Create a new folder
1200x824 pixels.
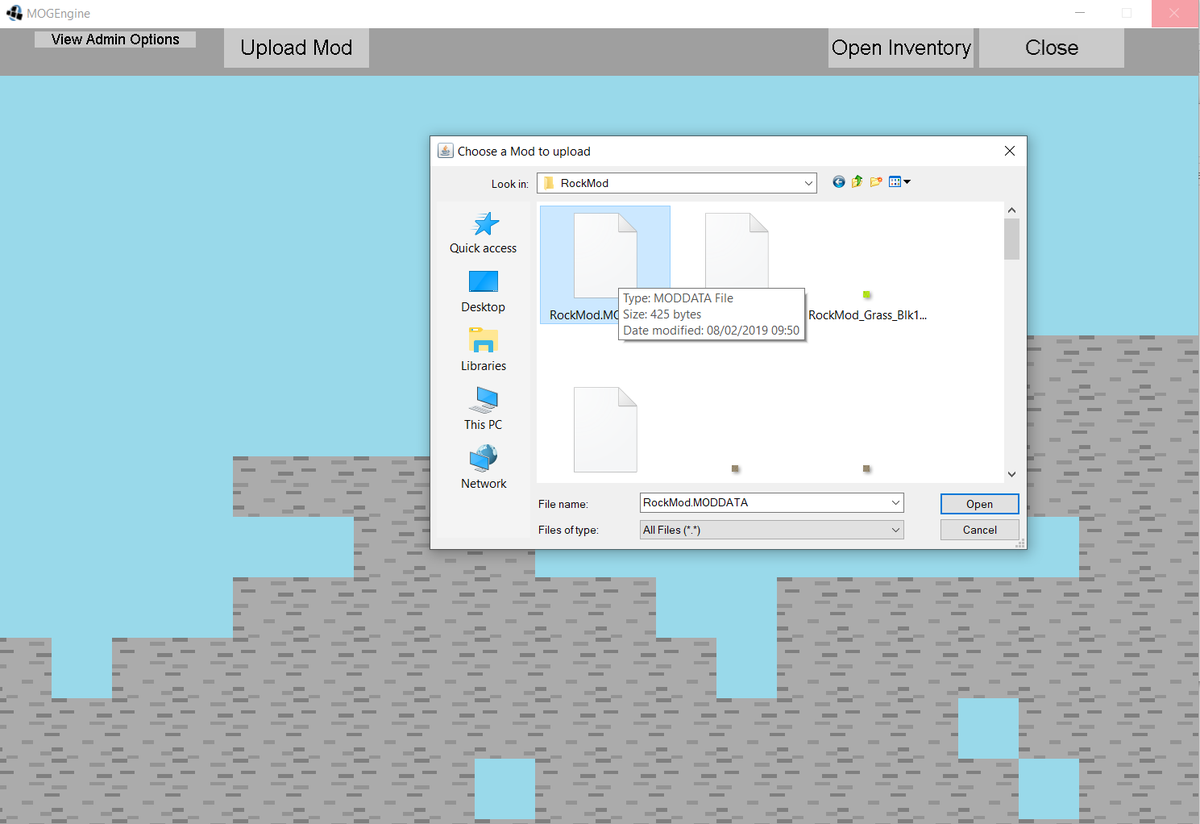(x=876, y=182)
